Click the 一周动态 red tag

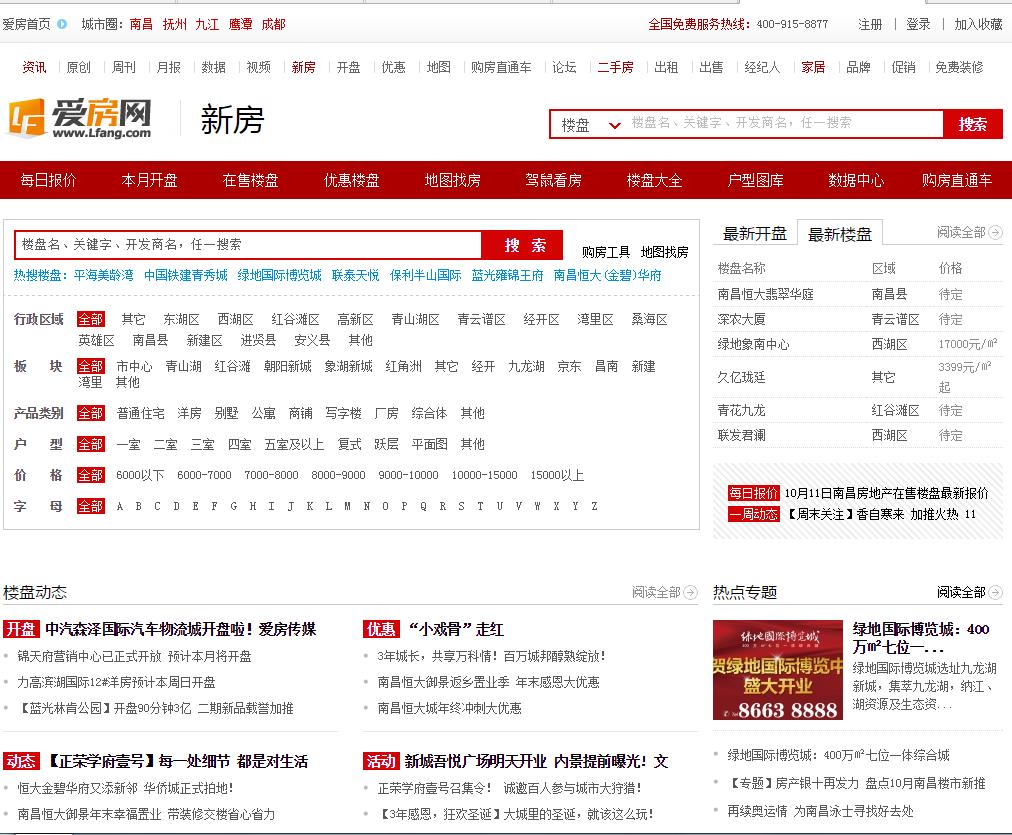tap(753, 514)
